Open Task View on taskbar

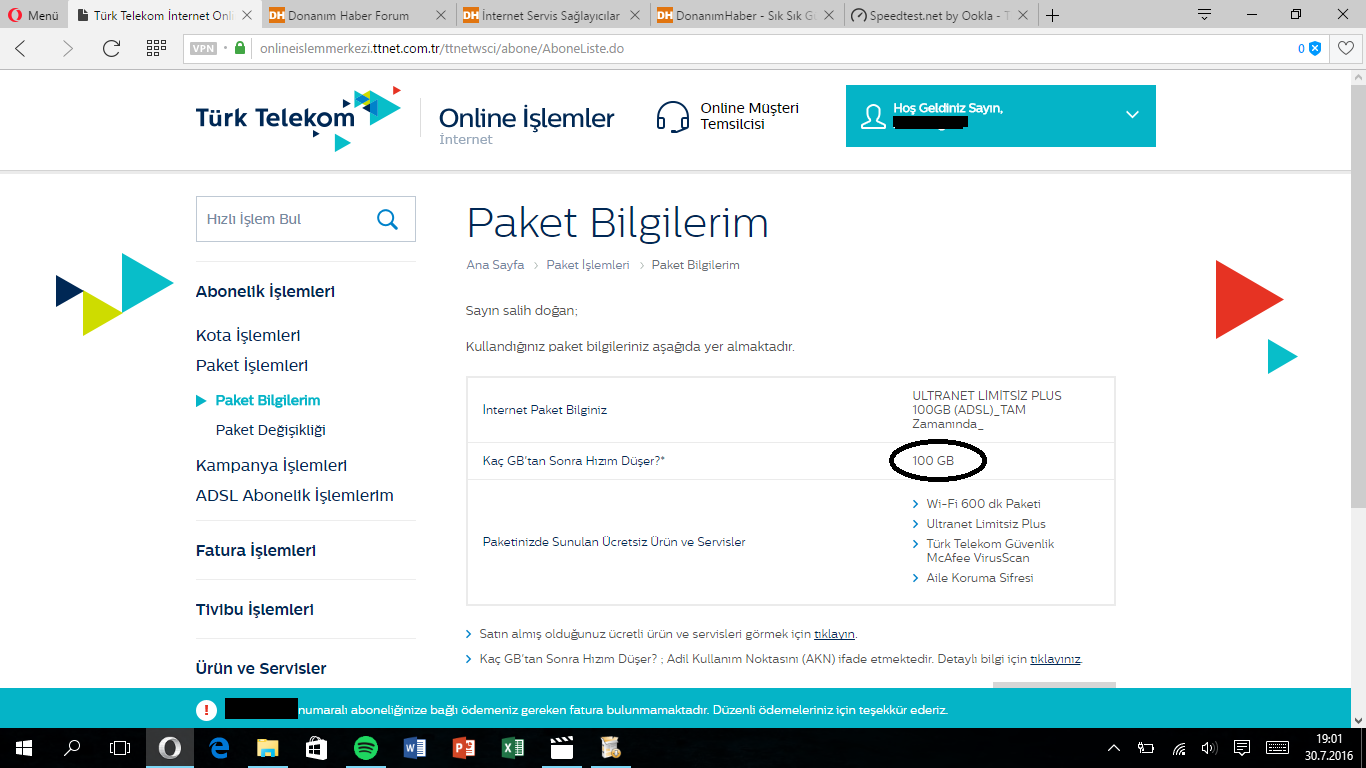tap(120, 747)
